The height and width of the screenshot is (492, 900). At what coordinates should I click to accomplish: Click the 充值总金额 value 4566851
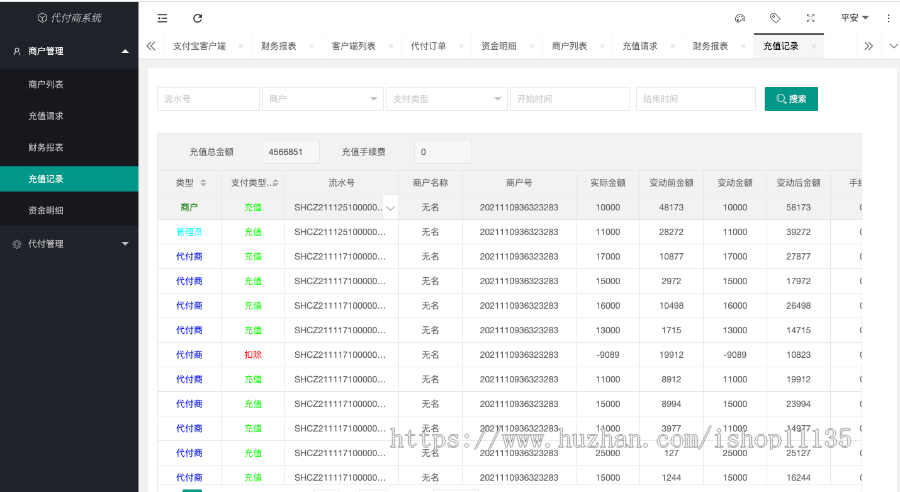tap(290, 152)
